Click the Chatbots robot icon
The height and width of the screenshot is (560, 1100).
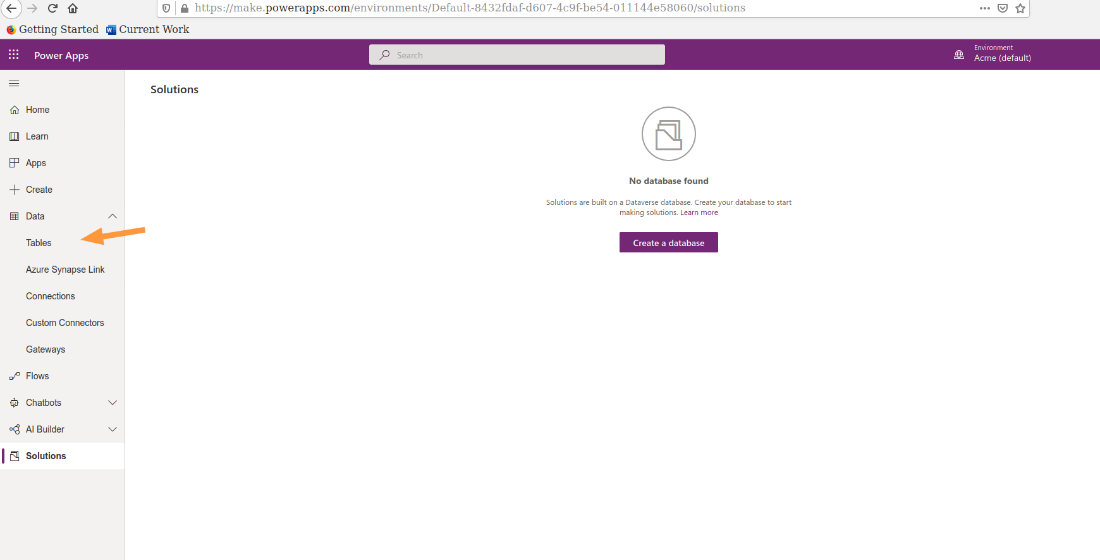coord(14,403)
